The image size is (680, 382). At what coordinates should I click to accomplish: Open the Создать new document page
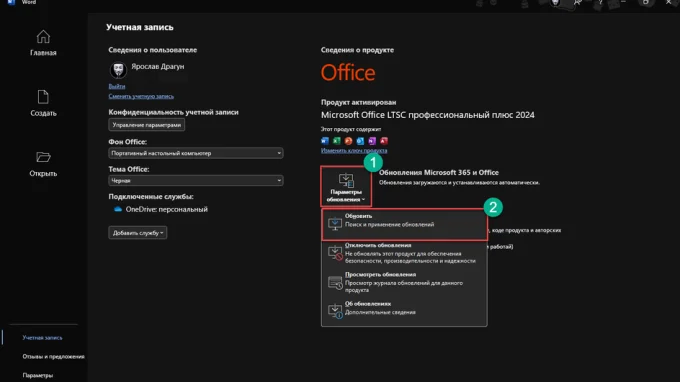pos(43,103)
